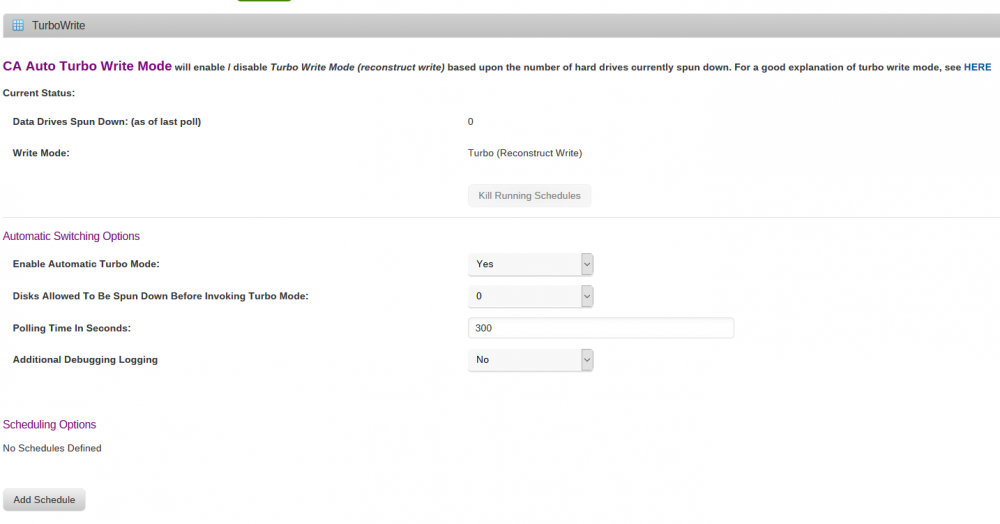Image resolution: width=1000 pixels, height=524 pixels.
Task: Click the TurboWrite header title
Action: tap(59, 25)
